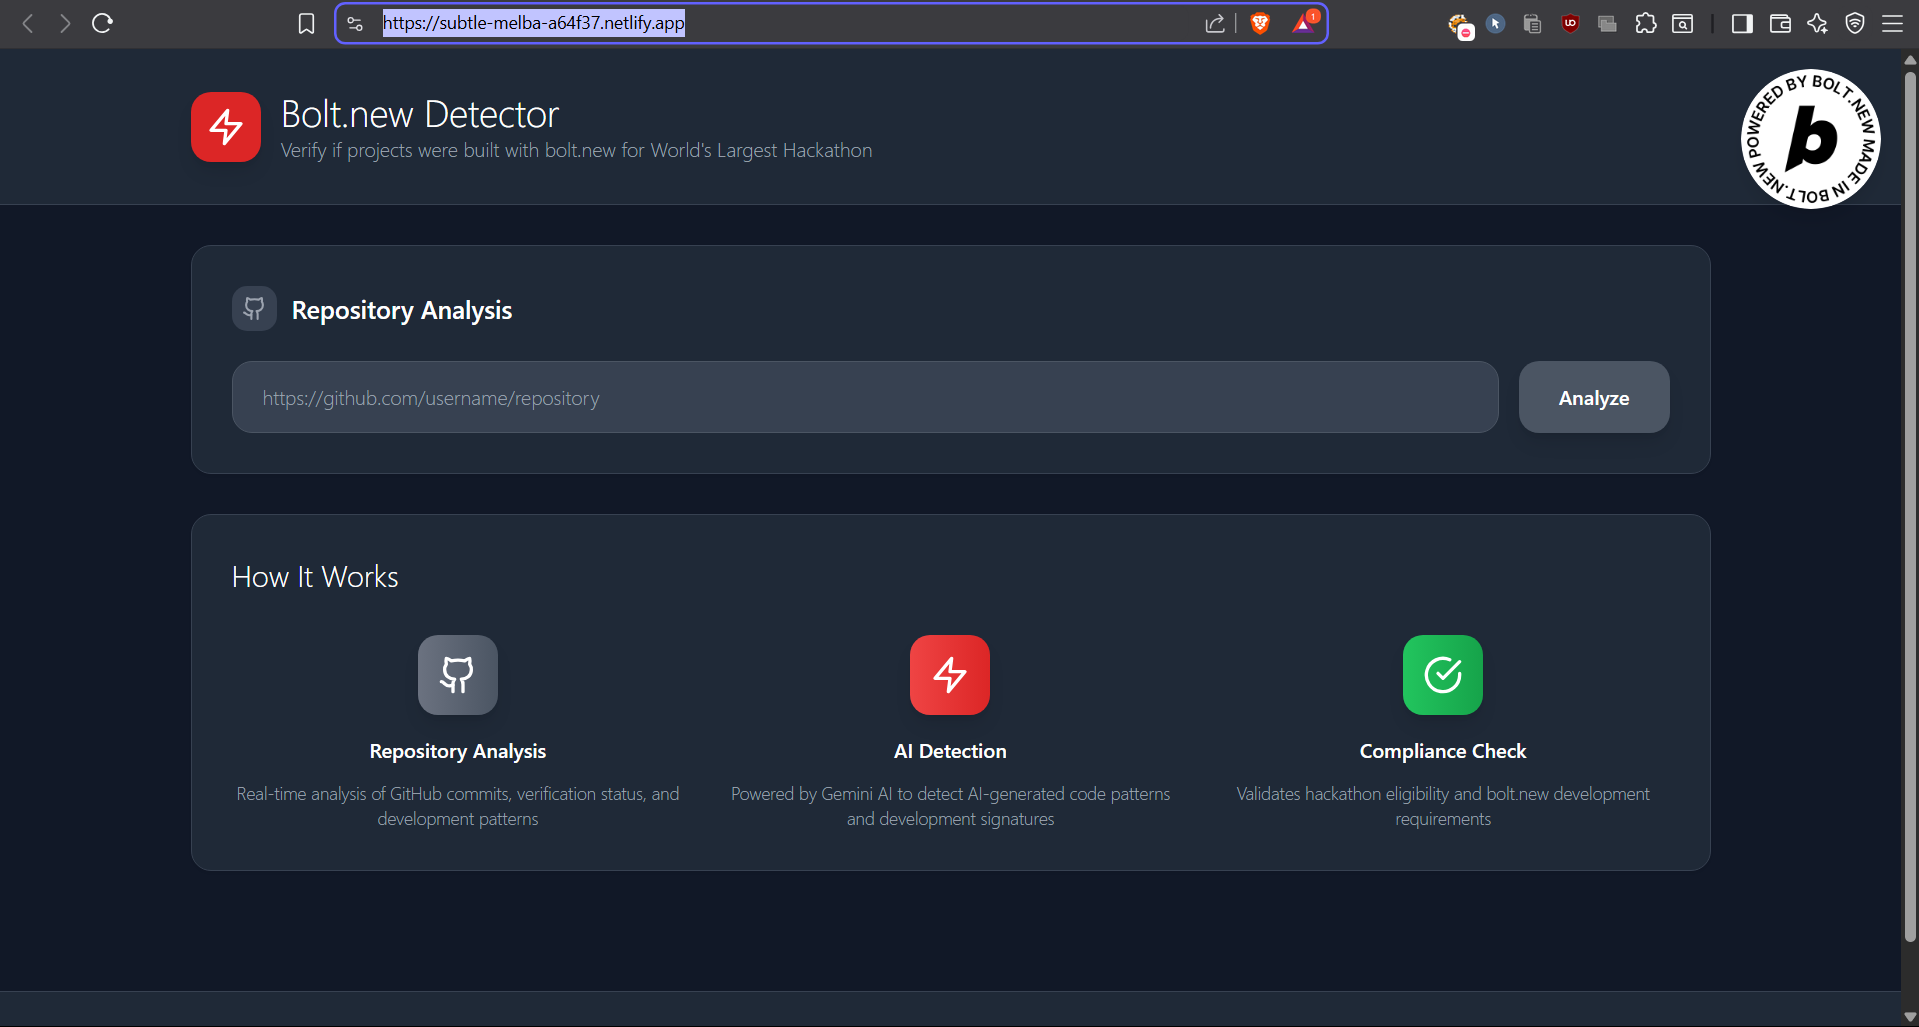The height and width of the screenshot is (1027, 1919).
Task: Click the GitHub icon beside the Repository Analysis heading
Action: coord(254,309)
